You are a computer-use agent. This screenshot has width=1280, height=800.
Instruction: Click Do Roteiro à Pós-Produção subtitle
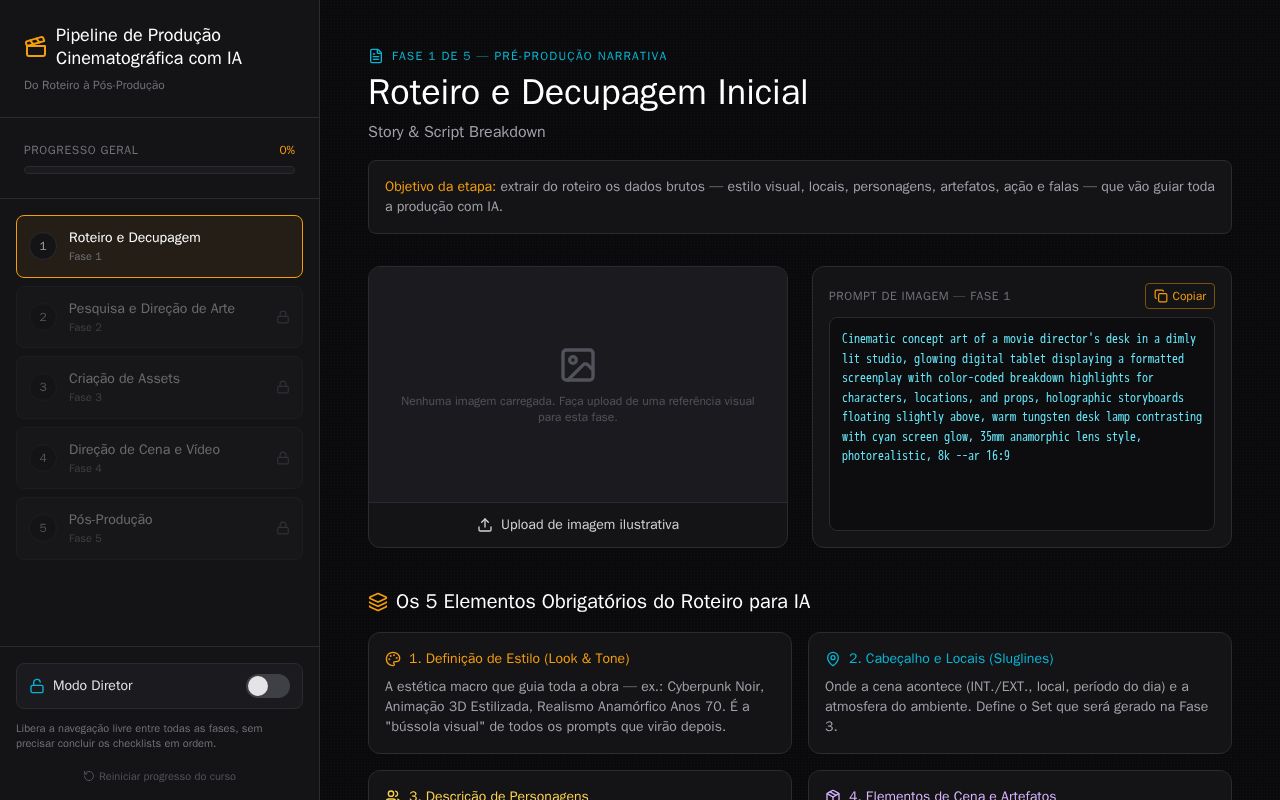(94, 85)
